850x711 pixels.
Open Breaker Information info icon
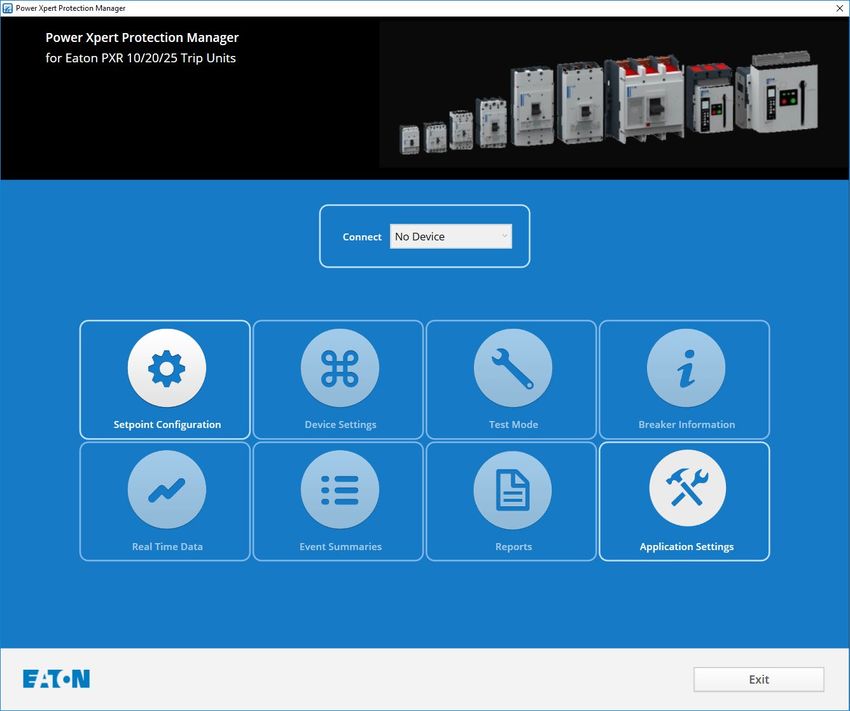click(686, 368)
